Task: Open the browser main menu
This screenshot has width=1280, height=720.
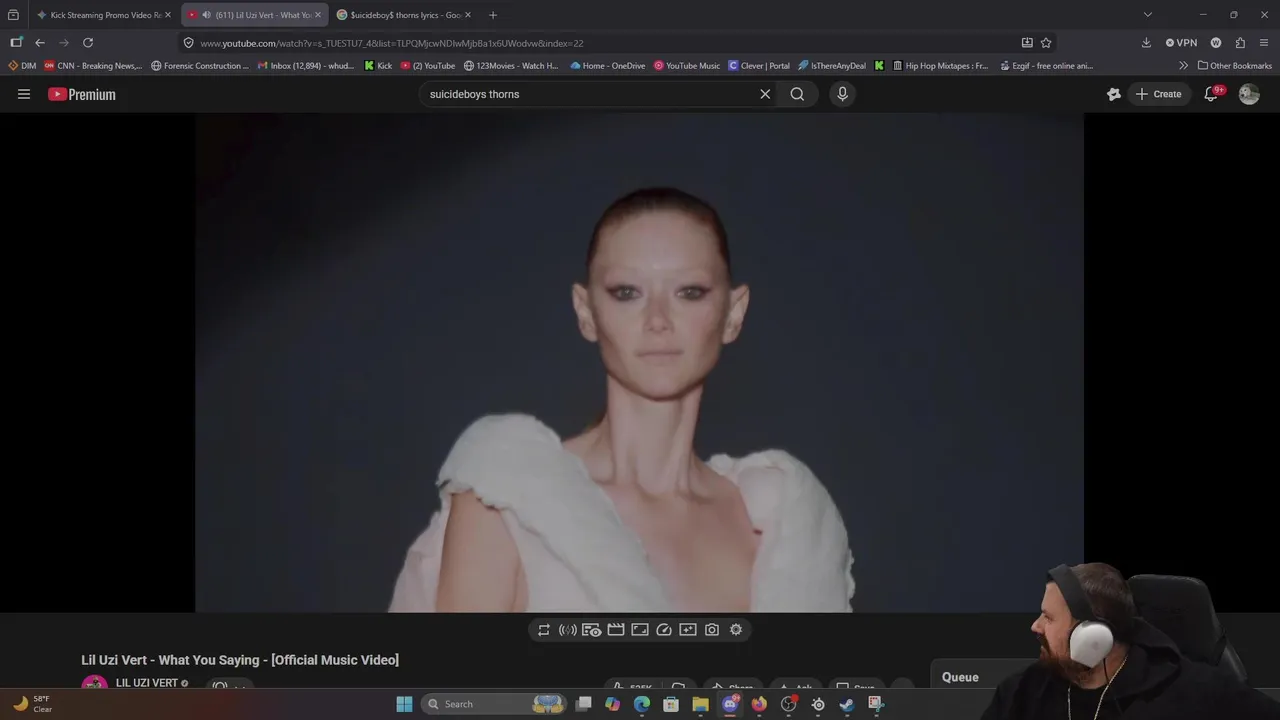Action: [1265, 43]
